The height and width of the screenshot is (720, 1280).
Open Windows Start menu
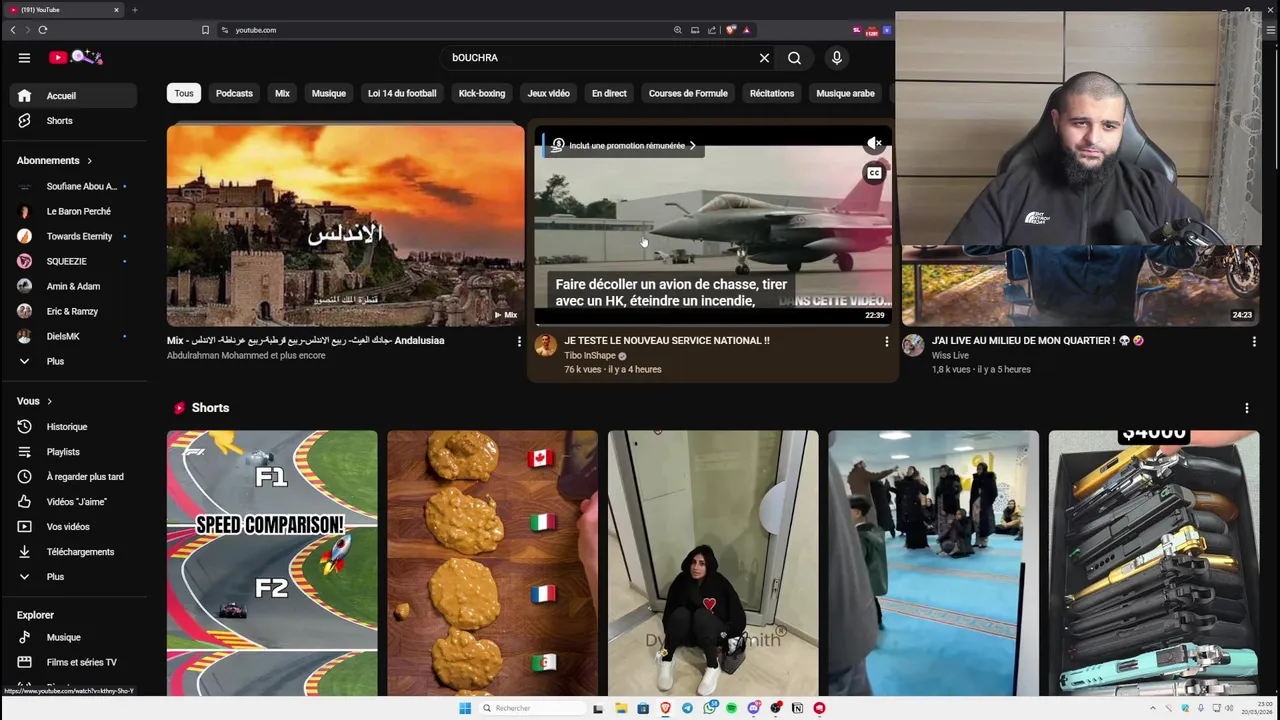465,708
